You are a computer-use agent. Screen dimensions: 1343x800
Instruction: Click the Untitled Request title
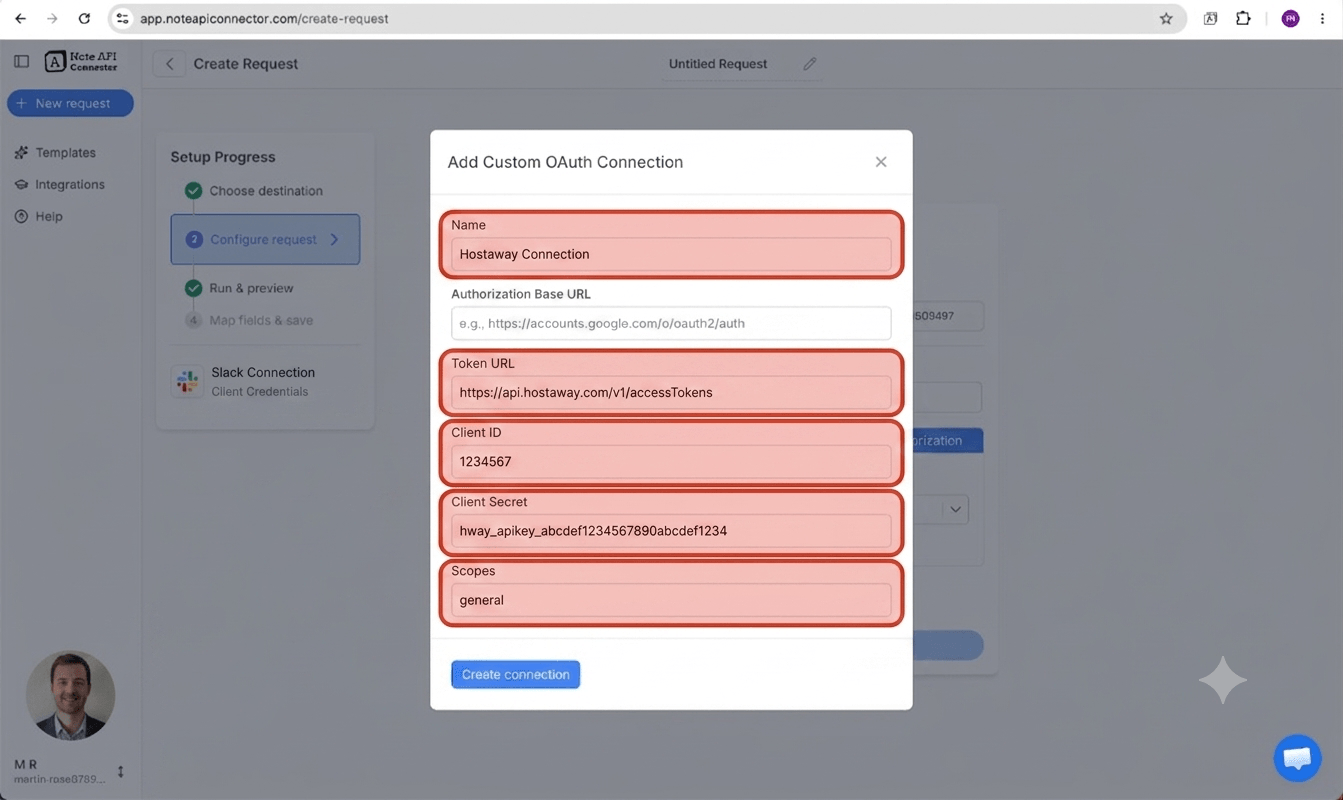[x=718, y=64]
